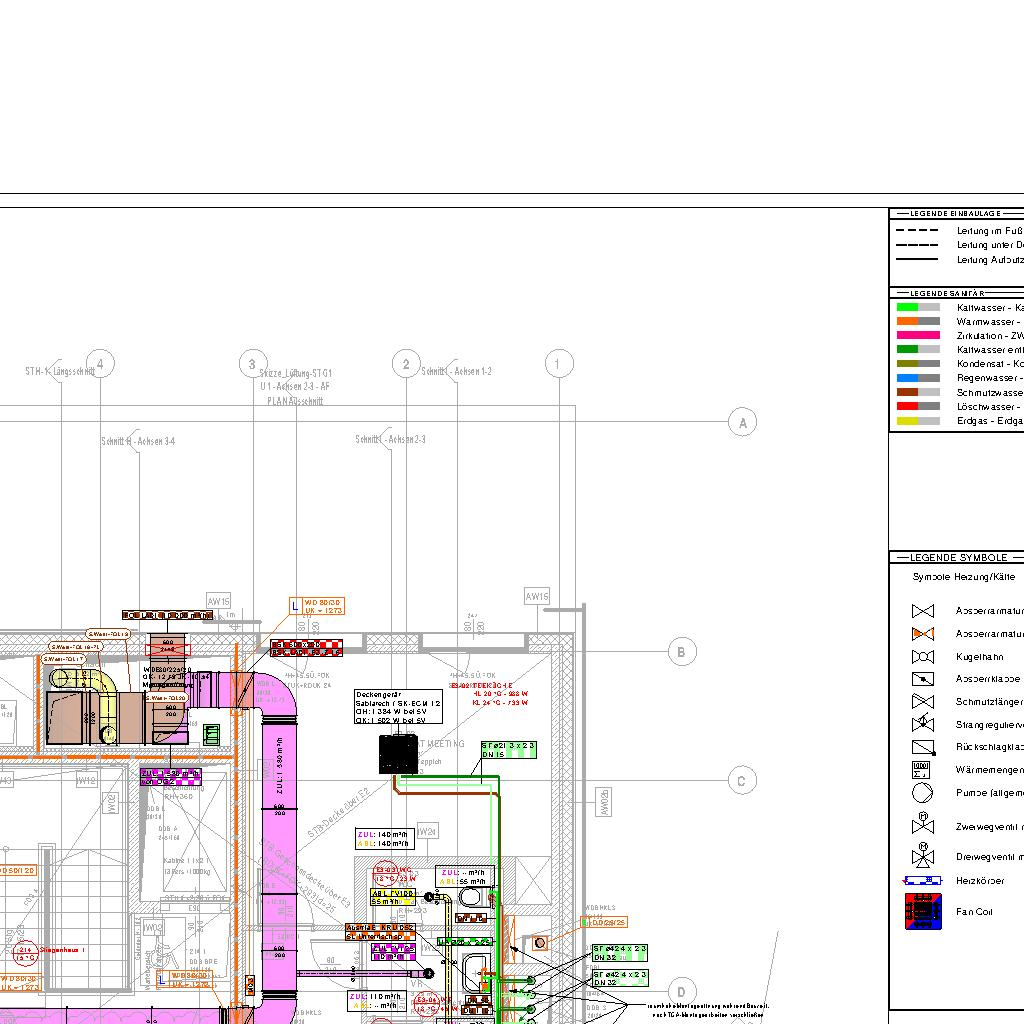This screenshot has height=1024, width=1024.
Task: Pick the Erdgas yellow color swatch
Action: (x=908, y=421)
